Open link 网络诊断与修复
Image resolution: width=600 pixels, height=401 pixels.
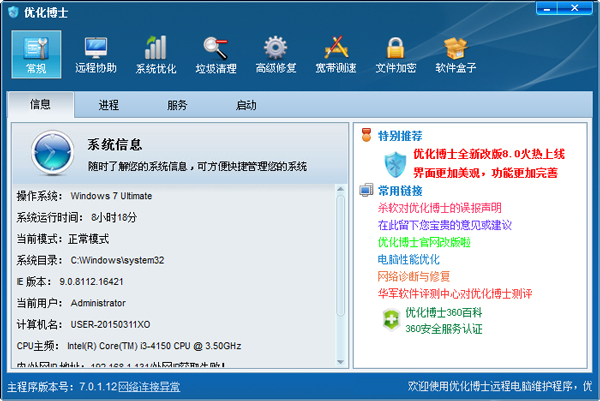pos(414,276)
